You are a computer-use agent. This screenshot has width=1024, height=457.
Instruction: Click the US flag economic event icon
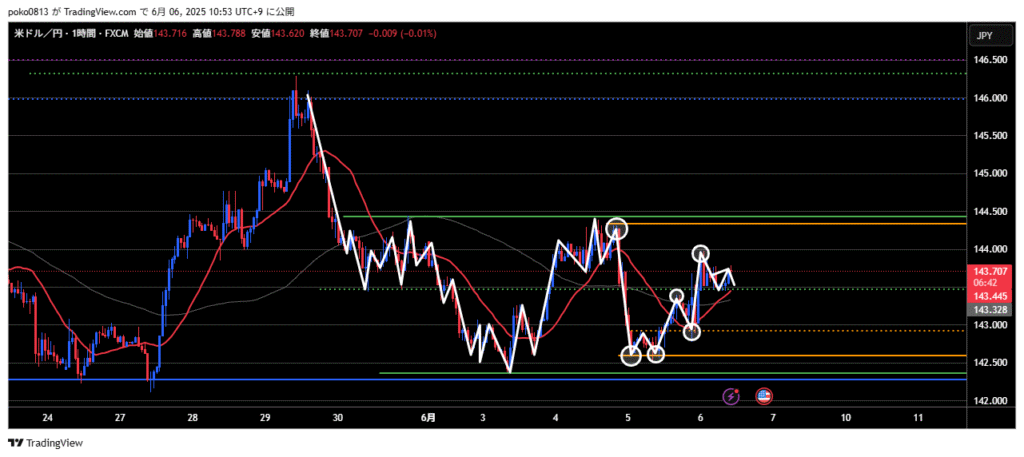pyautogui.click(x=764, y=396)
